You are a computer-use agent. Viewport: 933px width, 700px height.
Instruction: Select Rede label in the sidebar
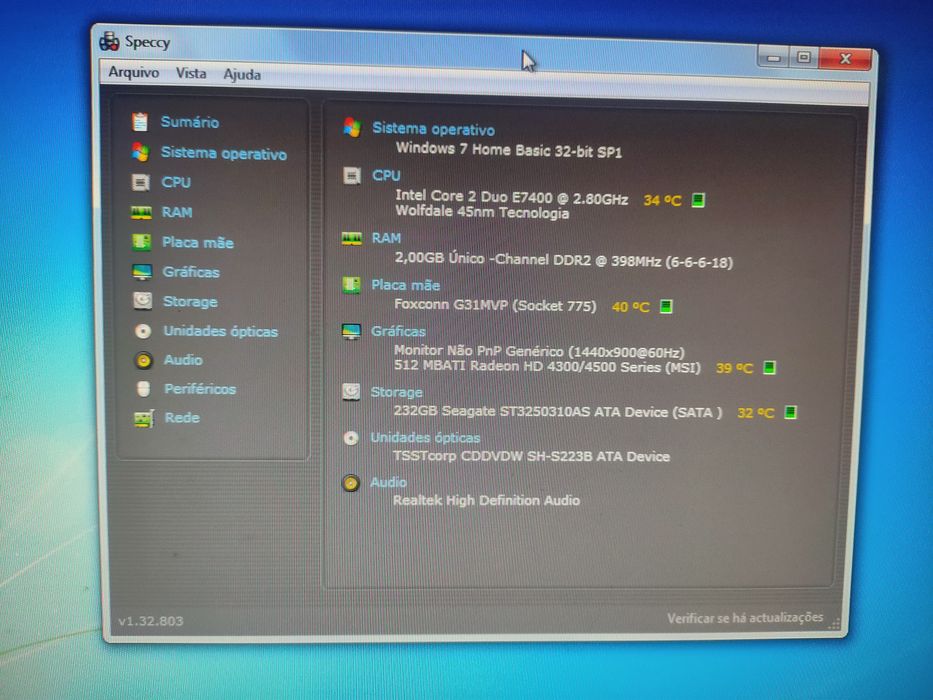pyautogui.click(x=182, y=417)
